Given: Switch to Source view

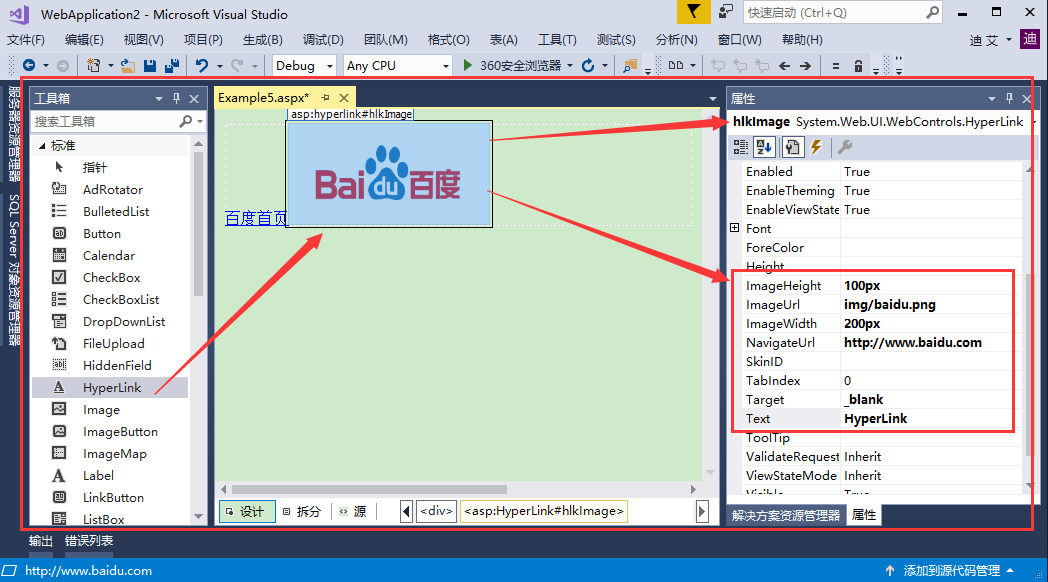Looking at the screenshot, I should (353, 511).
